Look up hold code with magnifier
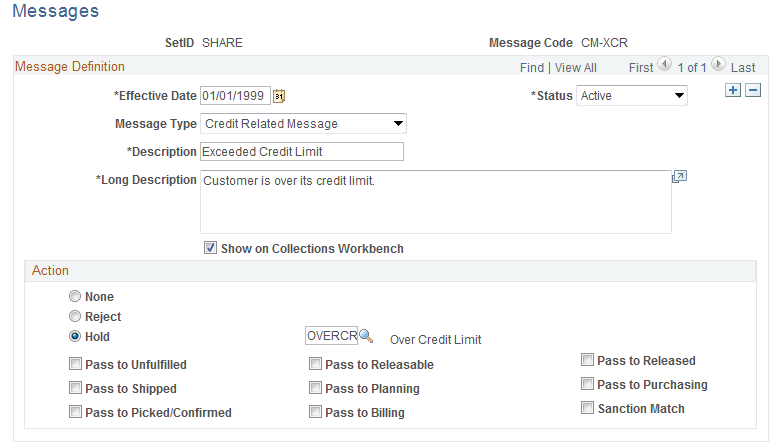The height and width of the screenshot is (448, 776). [x=366, y=336]
